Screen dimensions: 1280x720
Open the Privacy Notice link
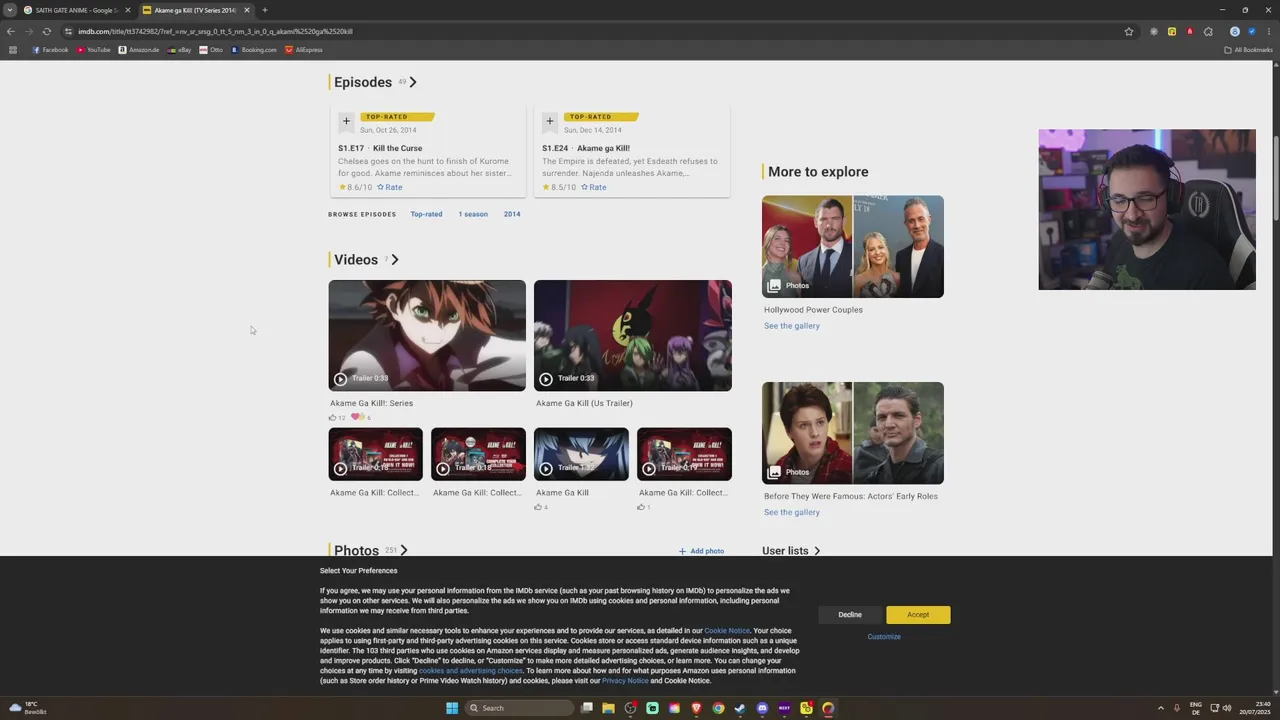point(625,681)
